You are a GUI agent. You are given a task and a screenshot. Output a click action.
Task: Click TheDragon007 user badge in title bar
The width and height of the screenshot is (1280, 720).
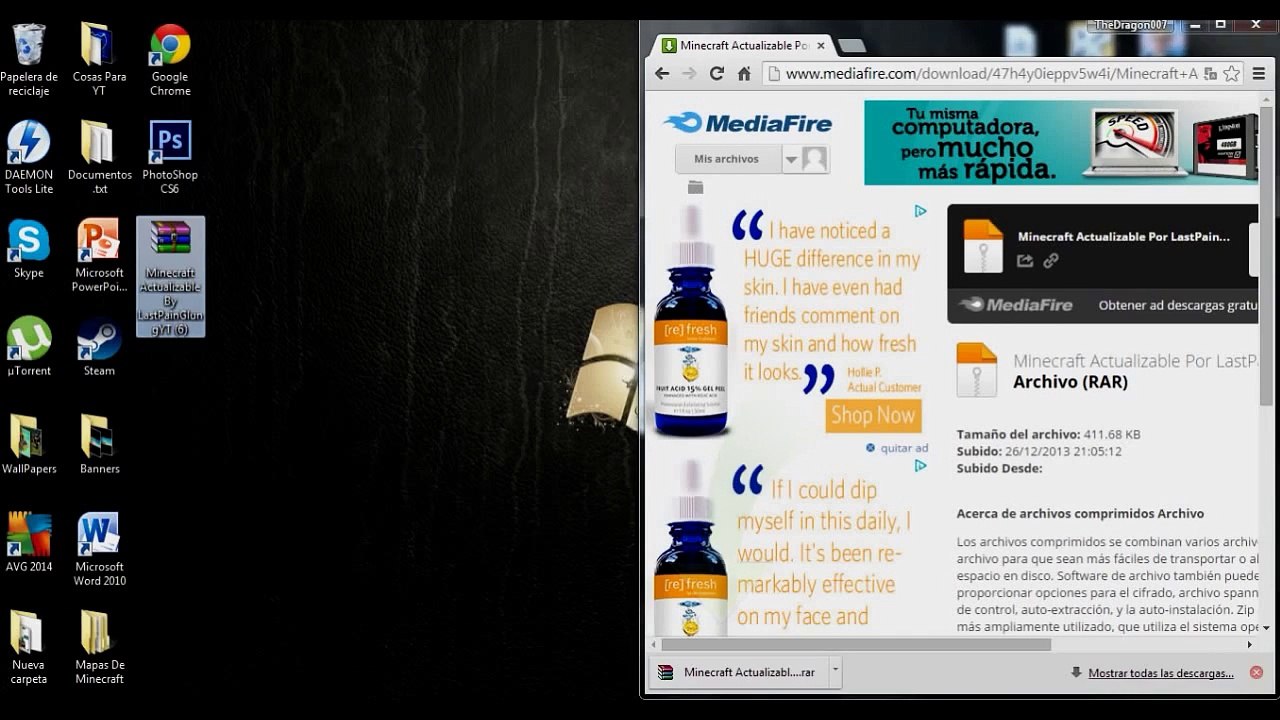pos(1130,25)
